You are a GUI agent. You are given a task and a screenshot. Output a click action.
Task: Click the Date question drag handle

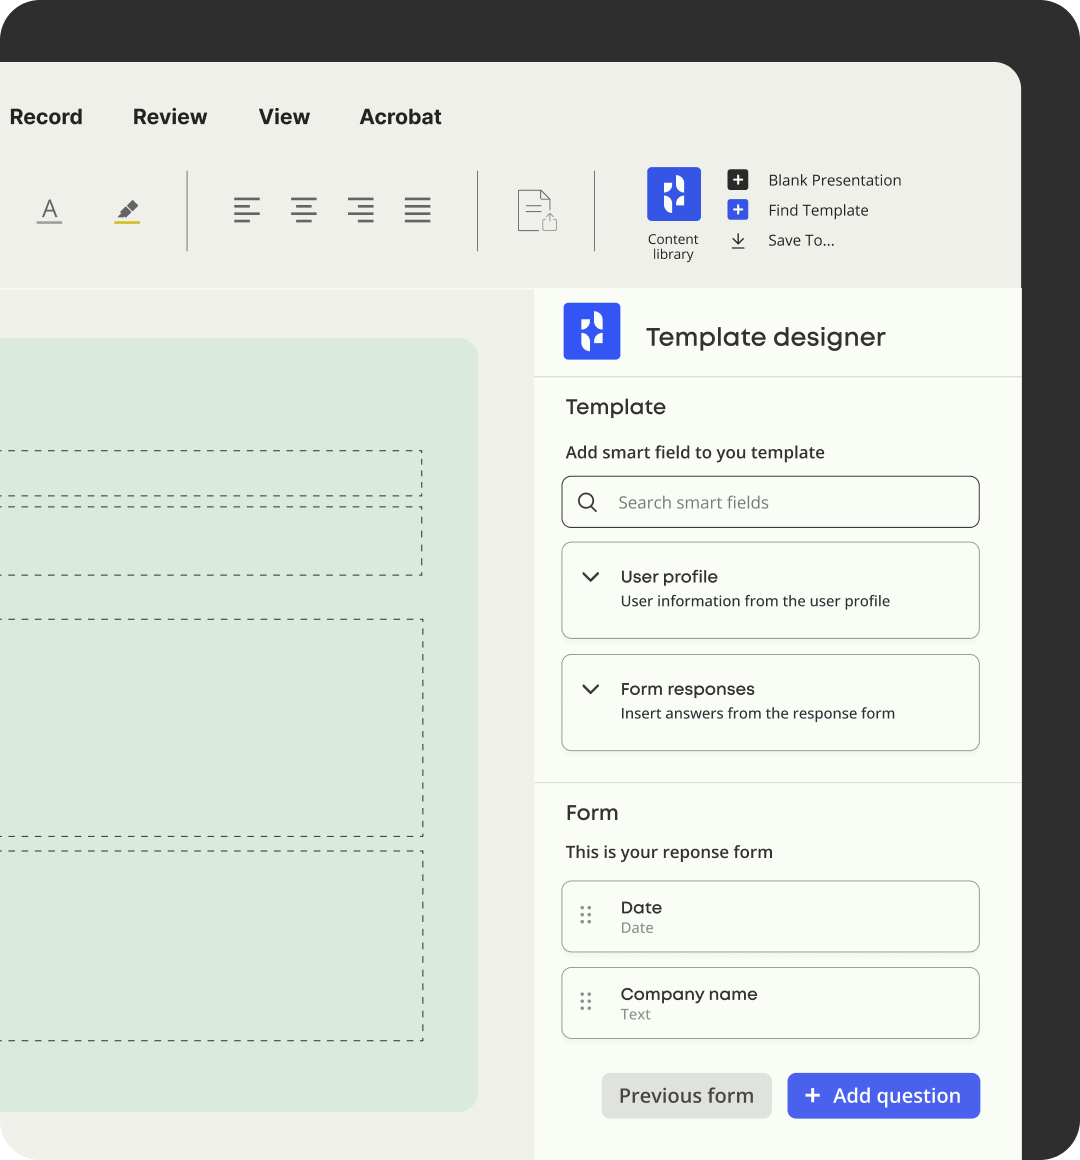(x=586, y=915)
